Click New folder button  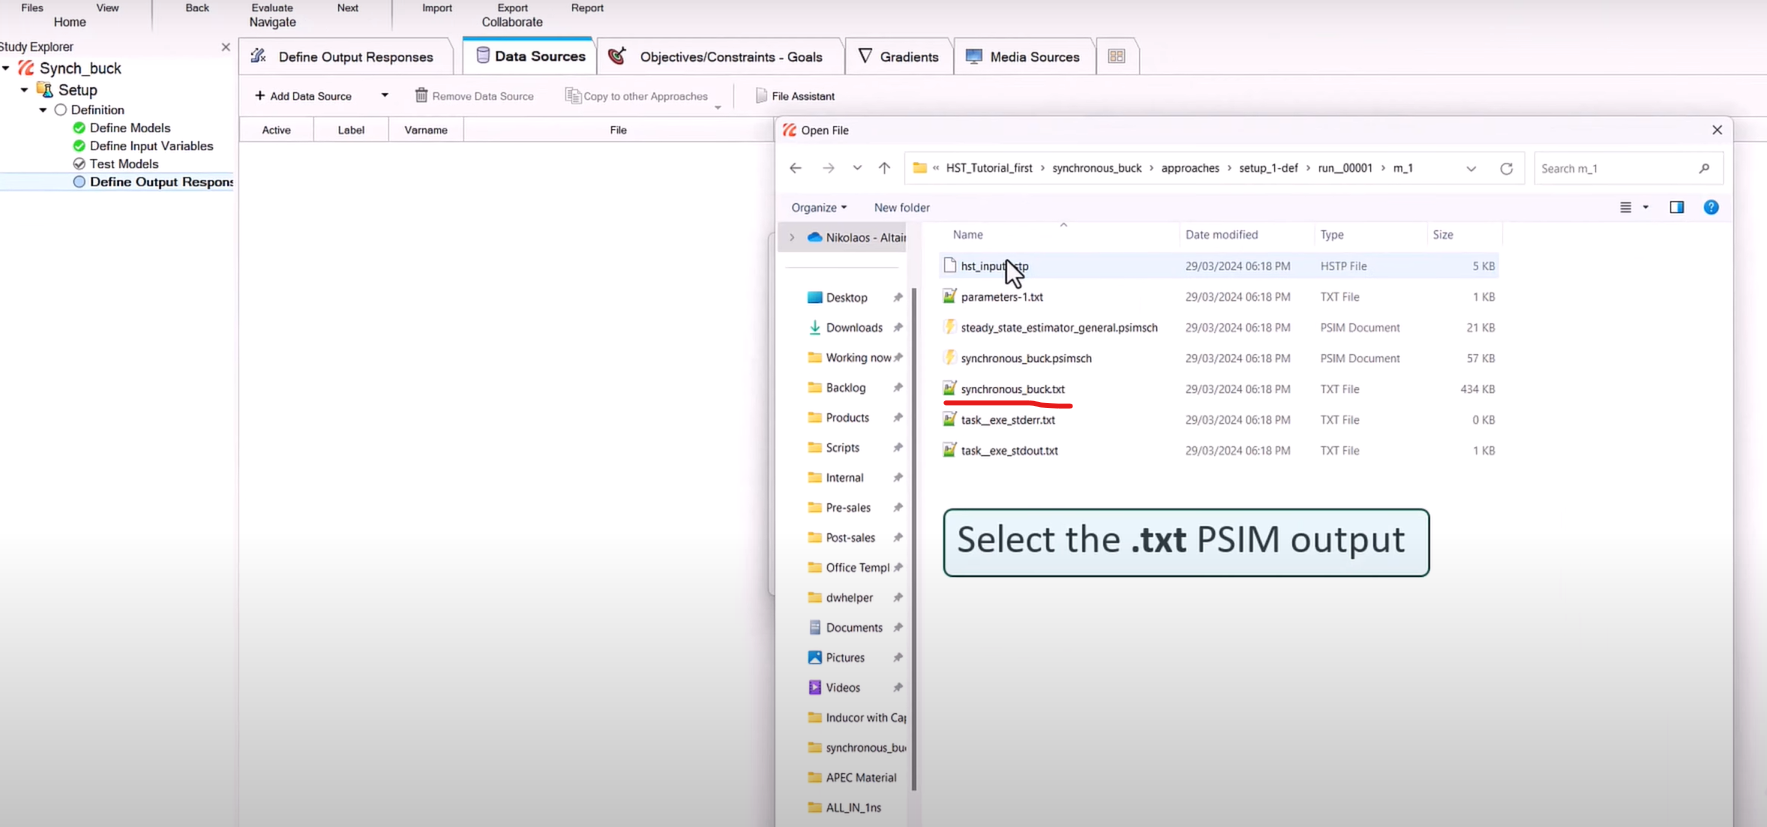(902, 207)
